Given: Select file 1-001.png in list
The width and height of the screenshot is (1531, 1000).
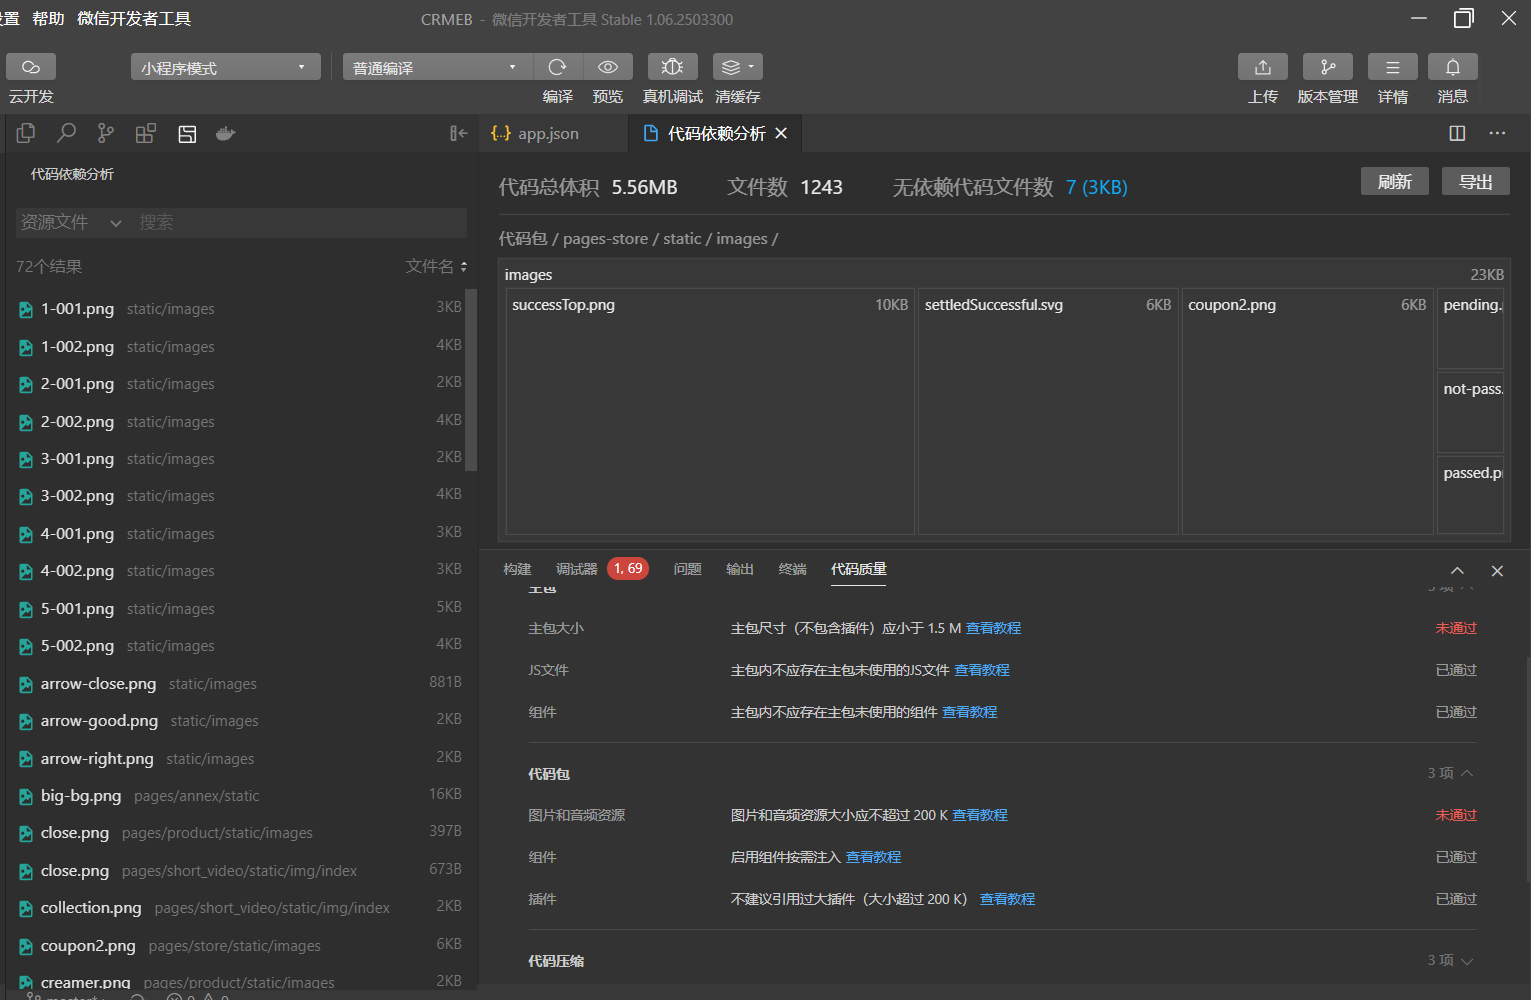Looking at the screenshot, I should (x=240, y=309).
